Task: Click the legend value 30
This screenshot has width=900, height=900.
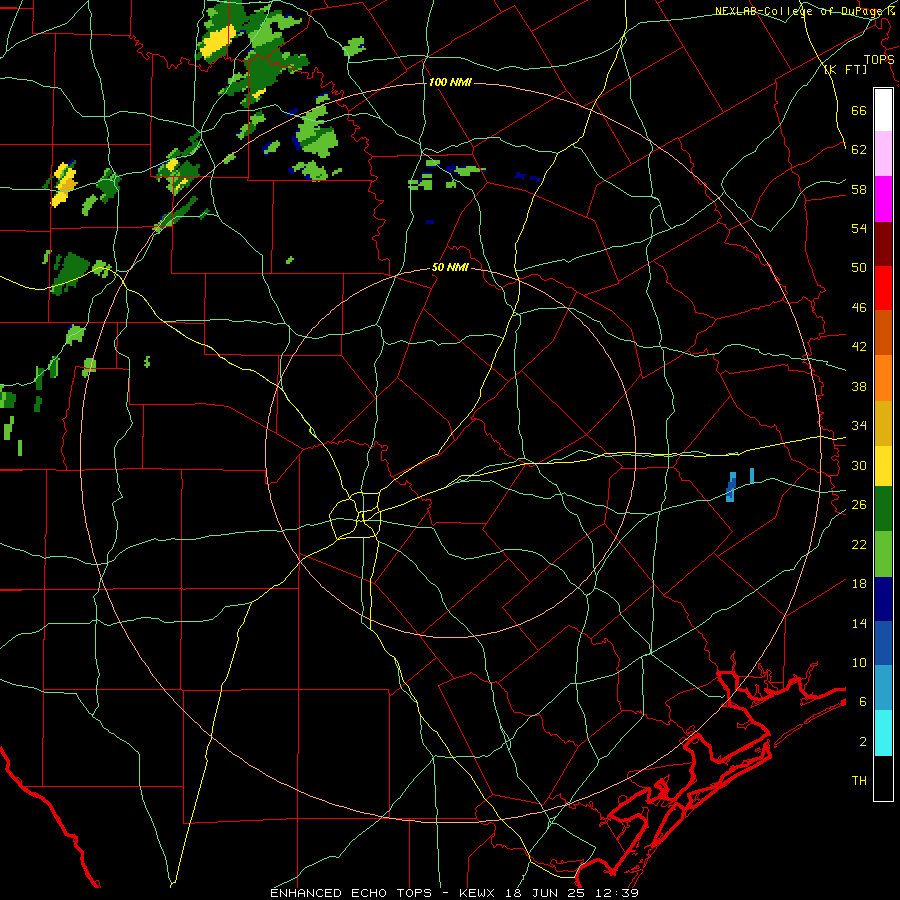Action: click(x=859, y=465)
